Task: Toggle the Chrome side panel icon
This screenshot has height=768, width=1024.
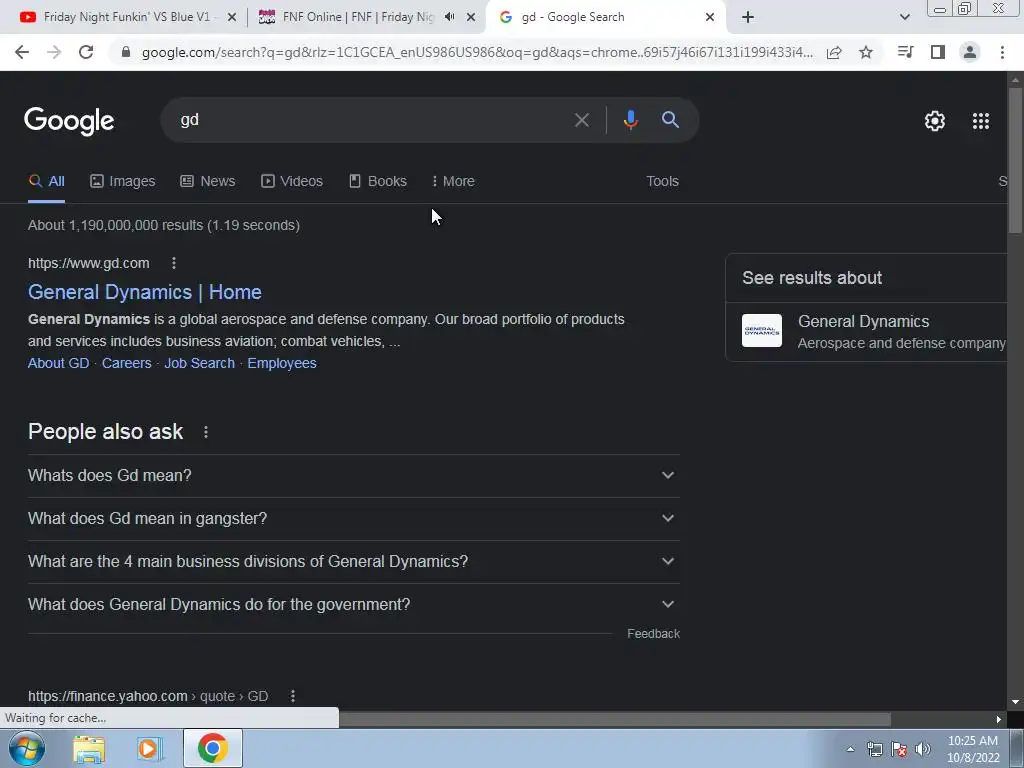Action: click(x=938, y=52)
